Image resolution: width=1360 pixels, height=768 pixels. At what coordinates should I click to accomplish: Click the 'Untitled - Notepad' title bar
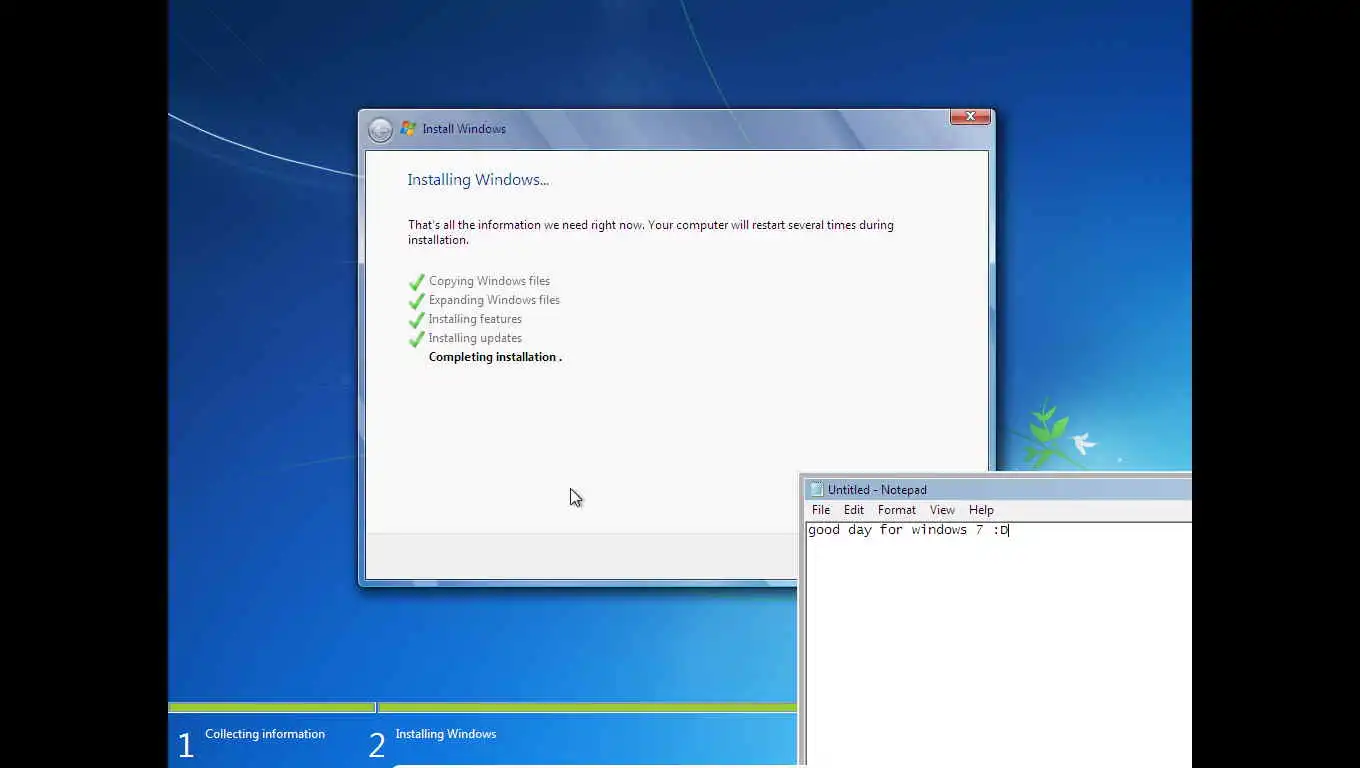(999, 490)
